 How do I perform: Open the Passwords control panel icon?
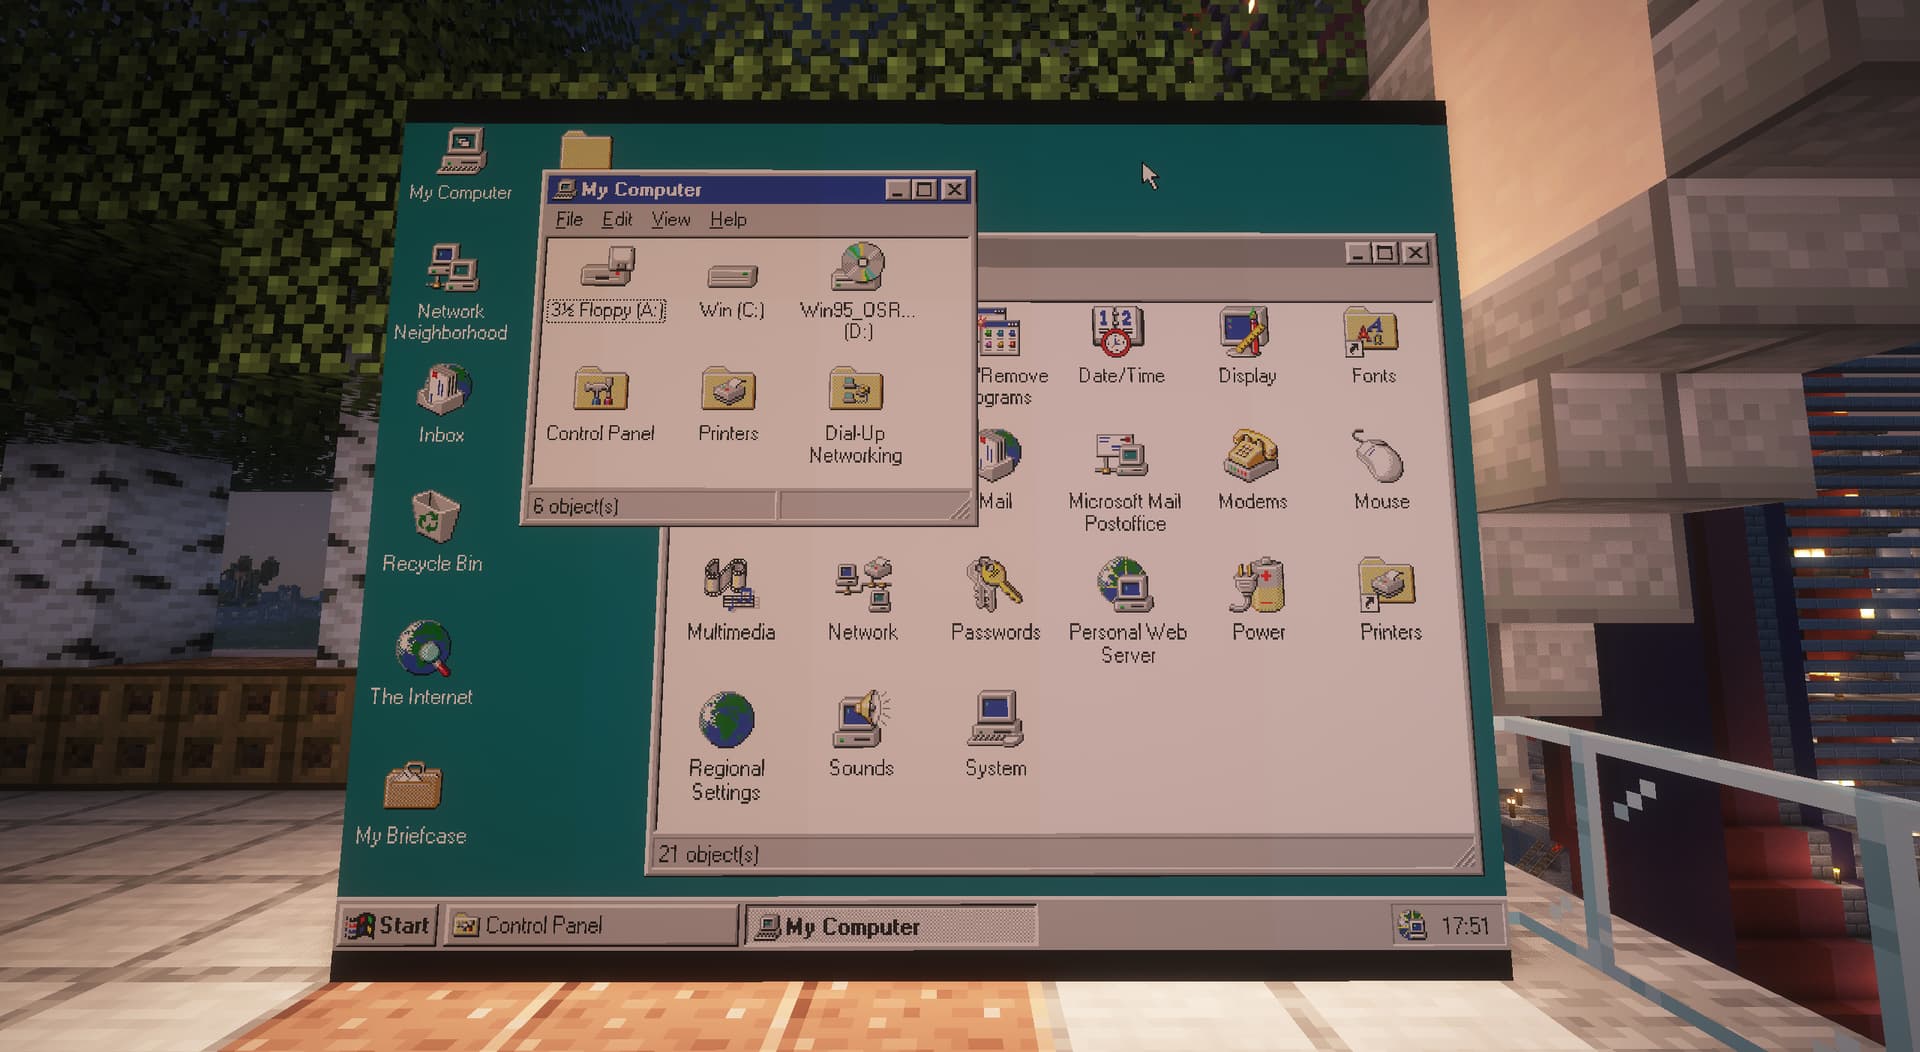(993, 586)
